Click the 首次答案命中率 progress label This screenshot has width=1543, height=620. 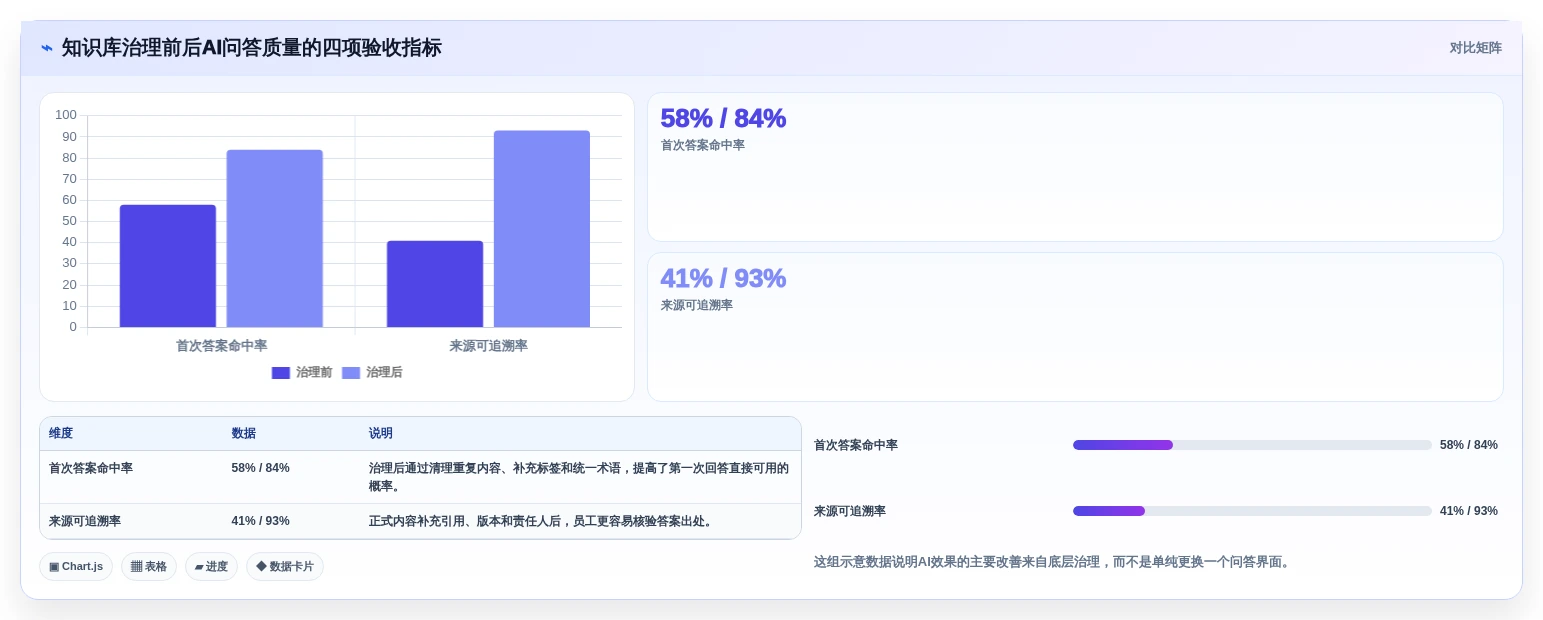tap(856, 445)
